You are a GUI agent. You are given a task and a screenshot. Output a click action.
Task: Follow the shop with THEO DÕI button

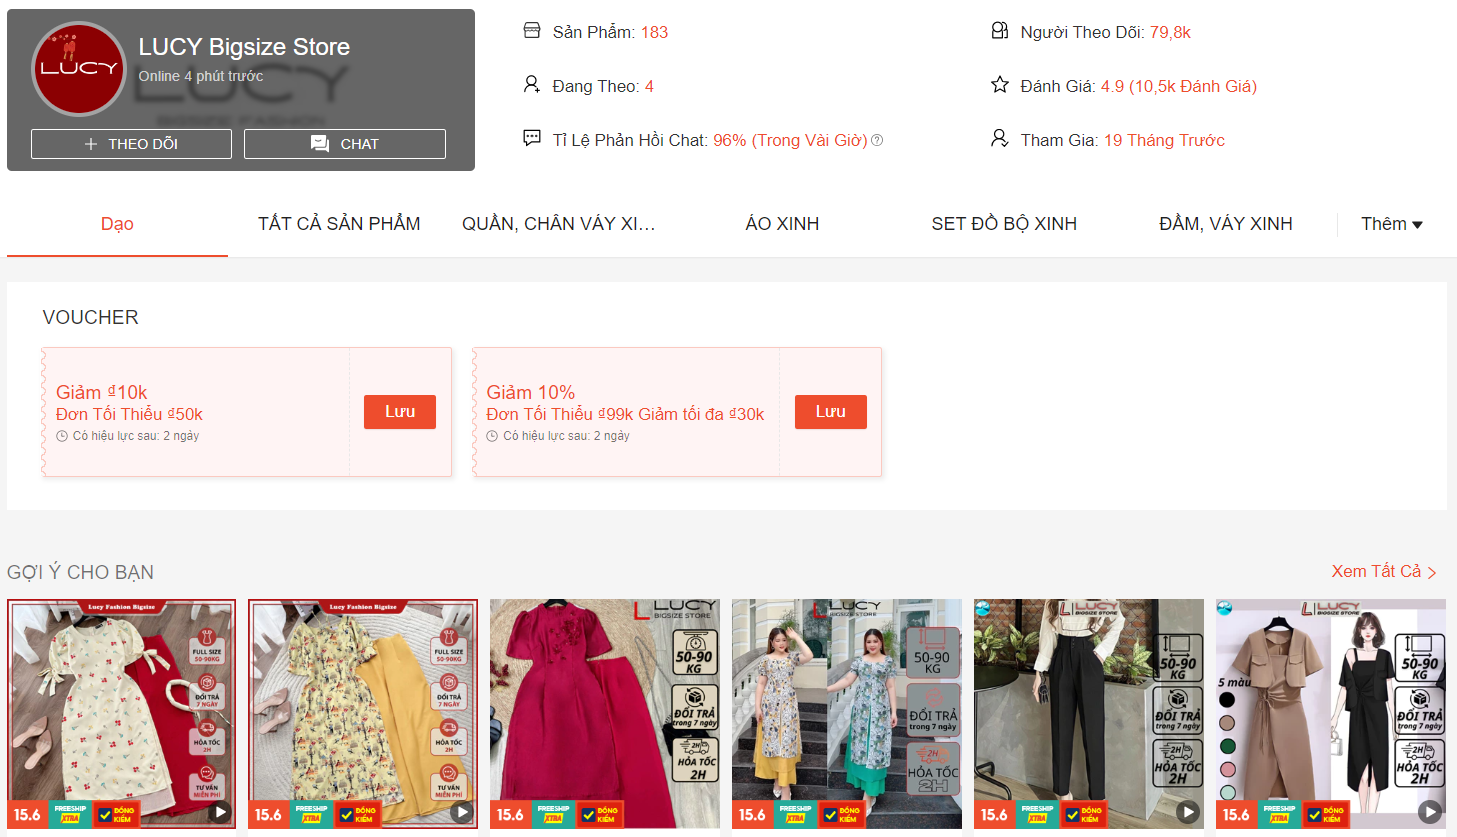tap(131, 144)
